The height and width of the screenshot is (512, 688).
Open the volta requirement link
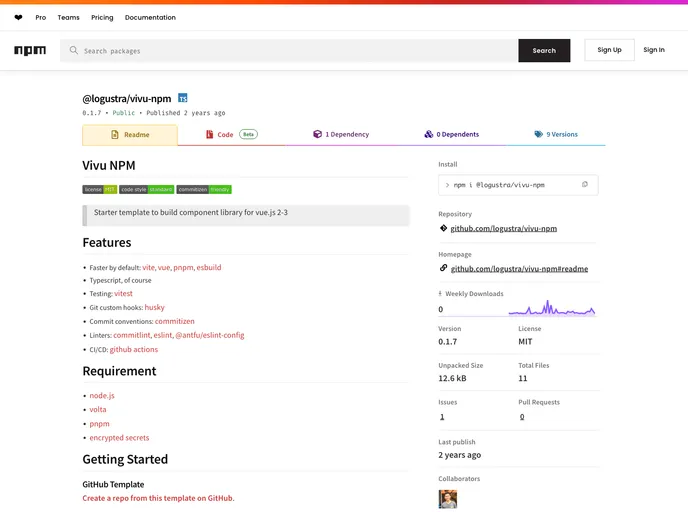tap(98, 409)
